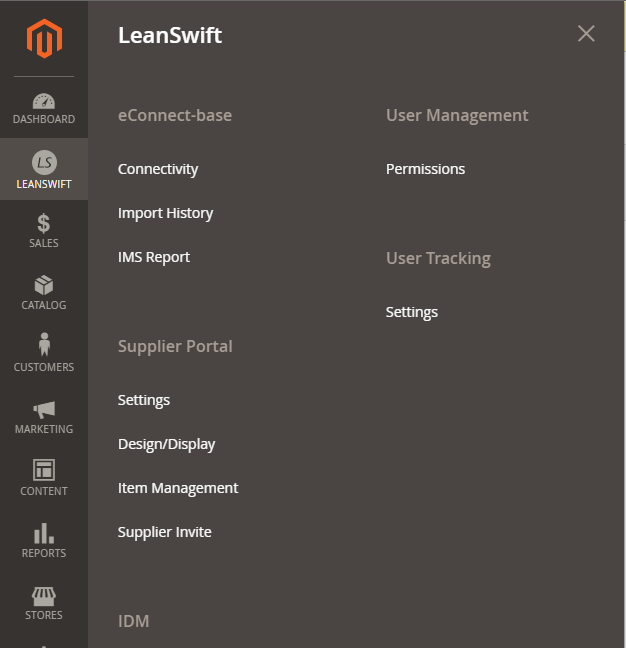Open IMS Report link
This screenshot has height=648, width=626.
pos(154,257)
